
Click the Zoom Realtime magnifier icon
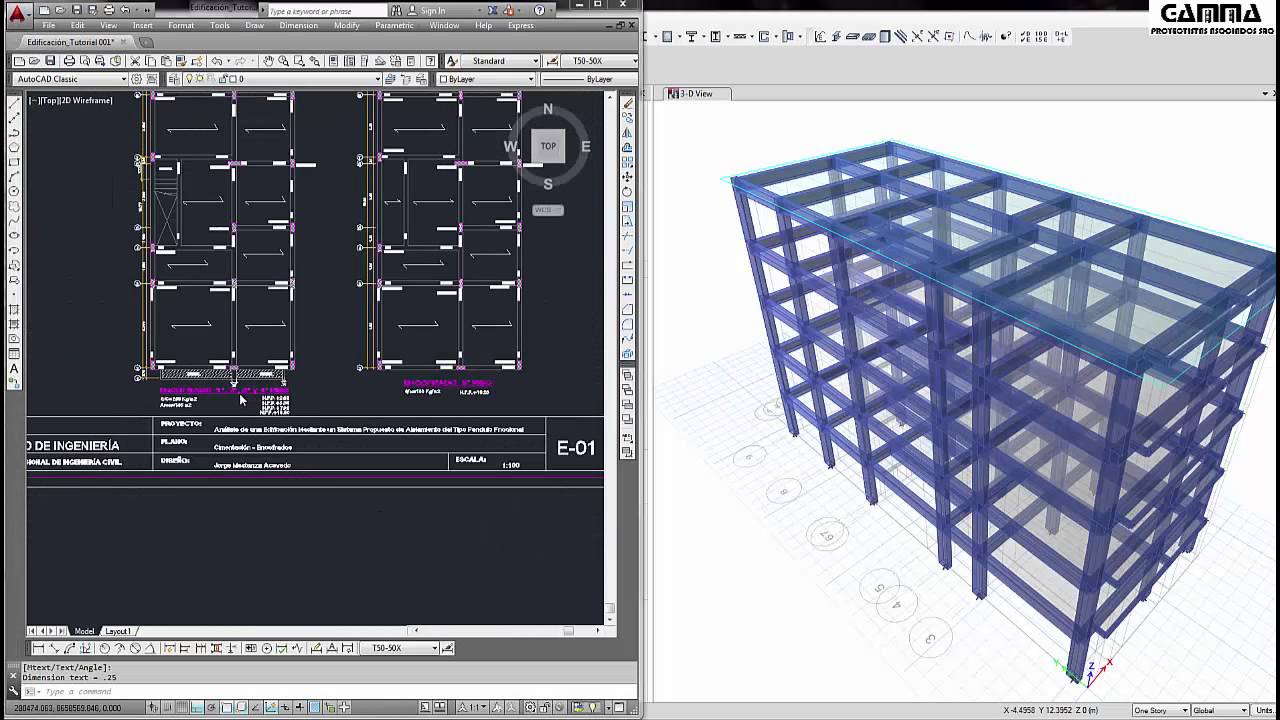pos(283,61)
